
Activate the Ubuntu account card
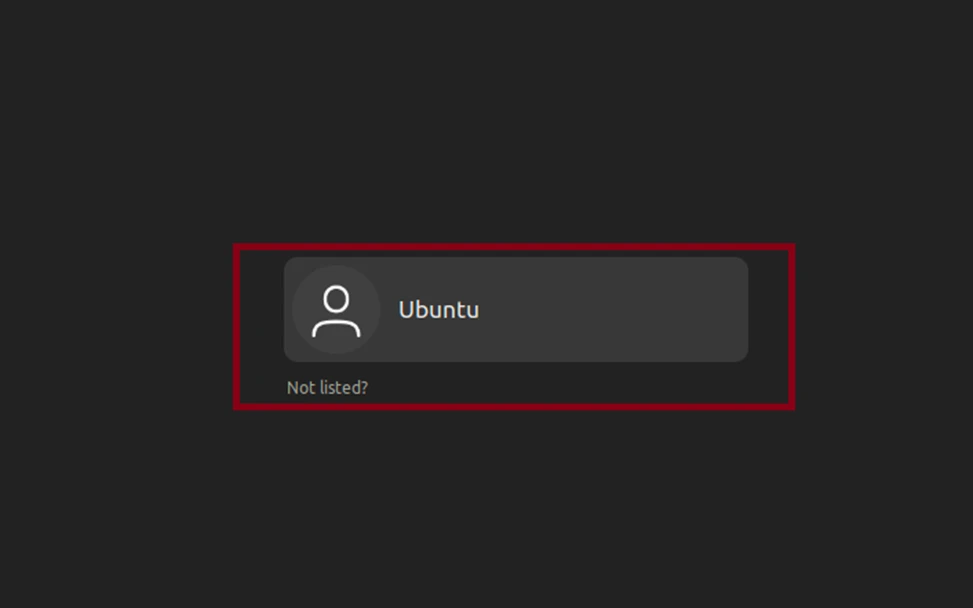(516, 309)
